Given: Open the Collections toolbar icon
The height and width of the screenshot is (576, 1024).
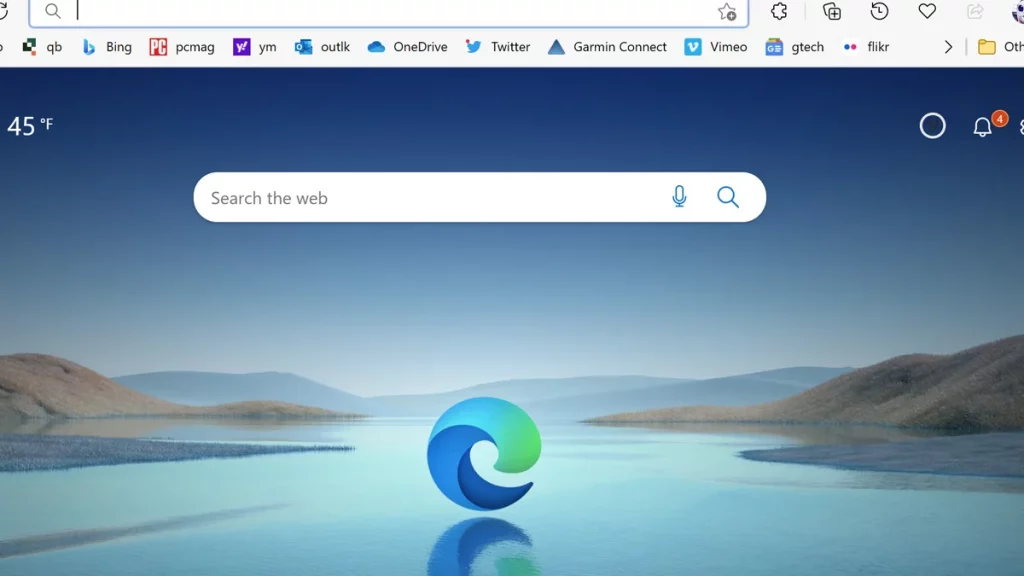Looking at the screenshot, I should [831, 11].
